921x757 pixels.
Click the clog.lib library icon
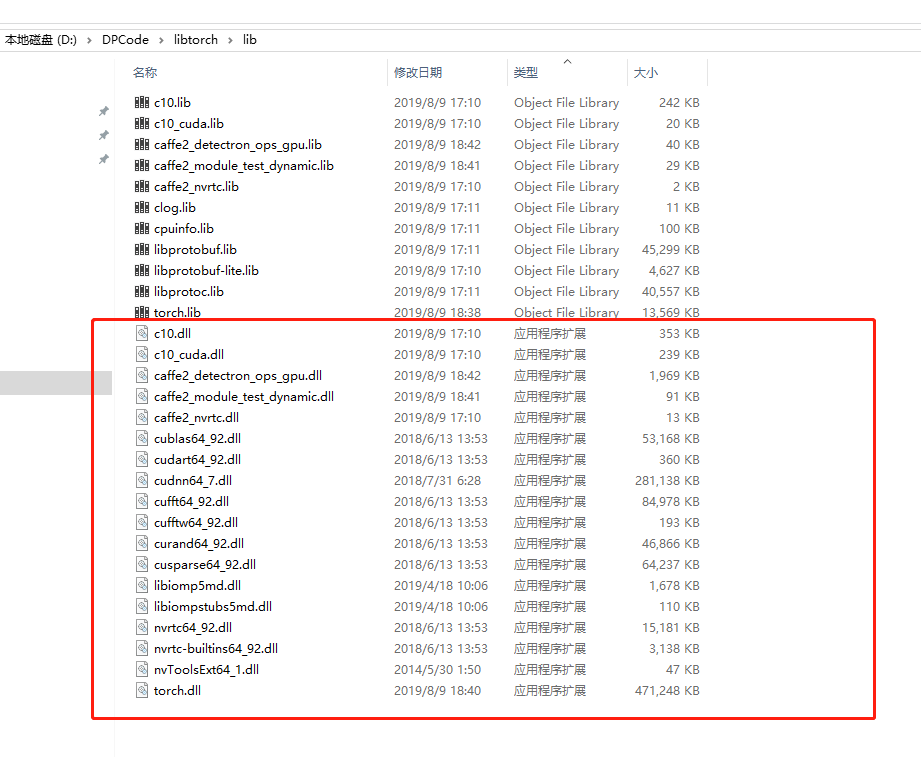pyautogui.click(x=141, y=208)
